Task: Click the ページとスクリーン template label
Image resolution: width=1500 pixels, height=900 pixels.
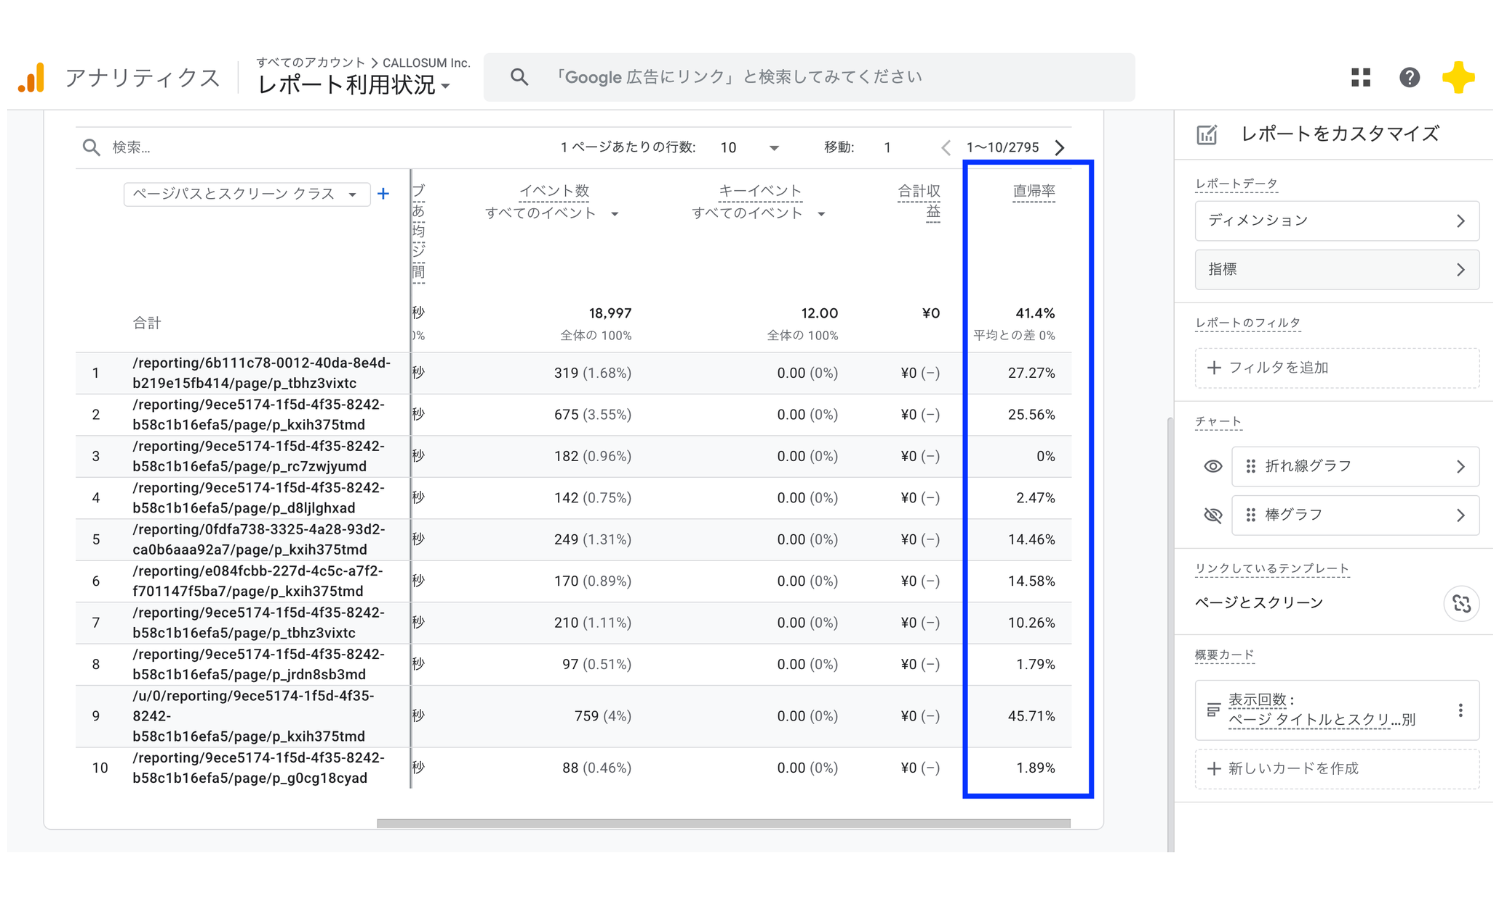Action: [1259, 603]
